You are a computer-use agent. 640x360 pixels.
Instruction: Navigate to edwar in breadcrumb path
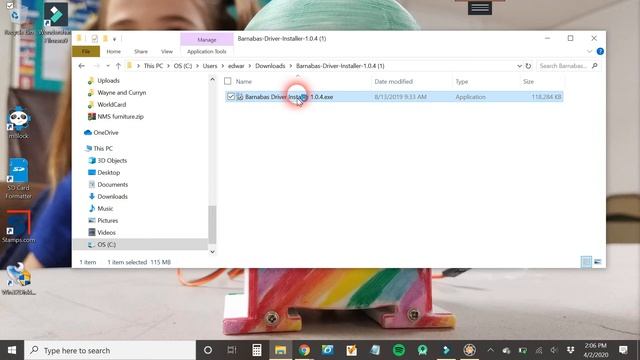[x=236, y=66]
